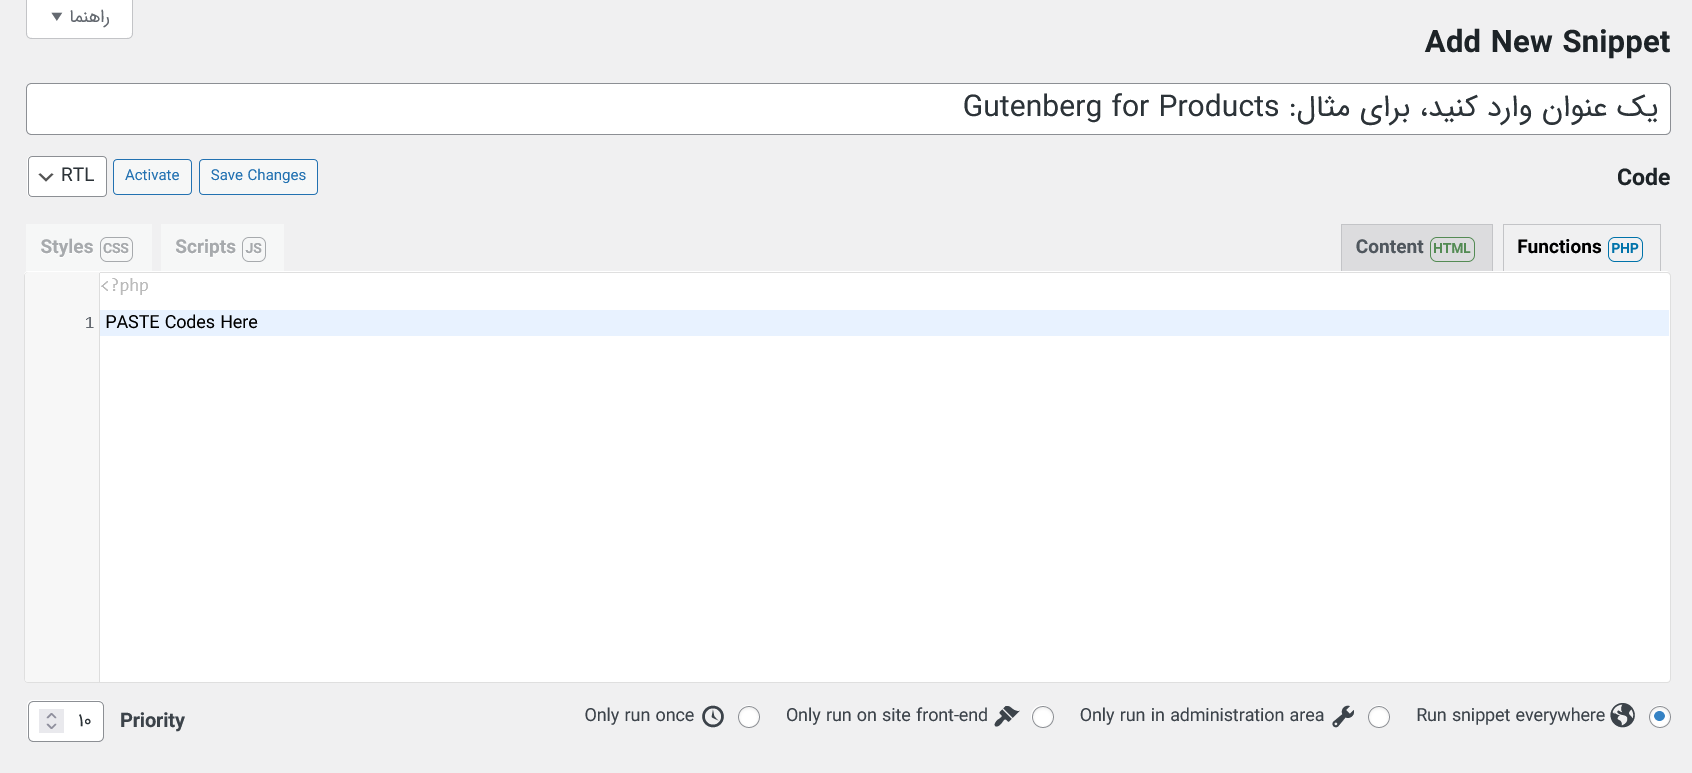
Task: Choose Only run in administration area radio
Action: point(1379,717)
